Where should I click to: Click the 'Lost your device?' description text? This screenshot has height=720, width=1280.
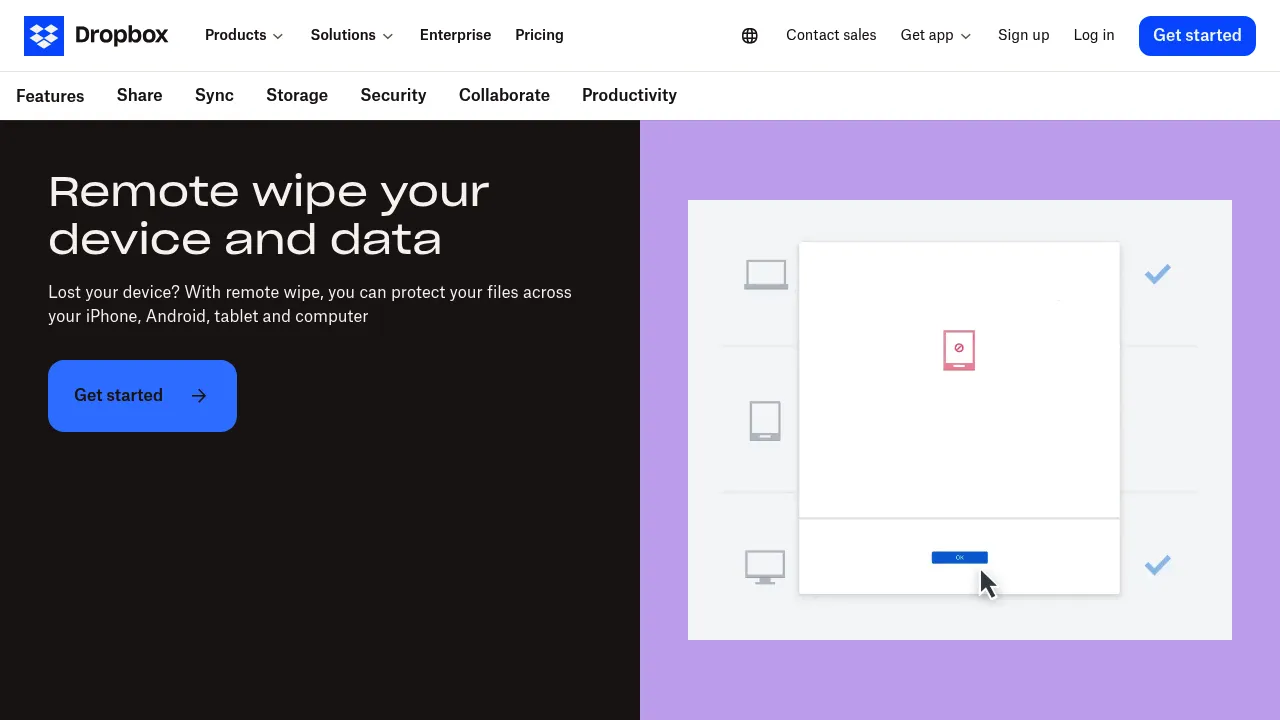pos(310,304)
